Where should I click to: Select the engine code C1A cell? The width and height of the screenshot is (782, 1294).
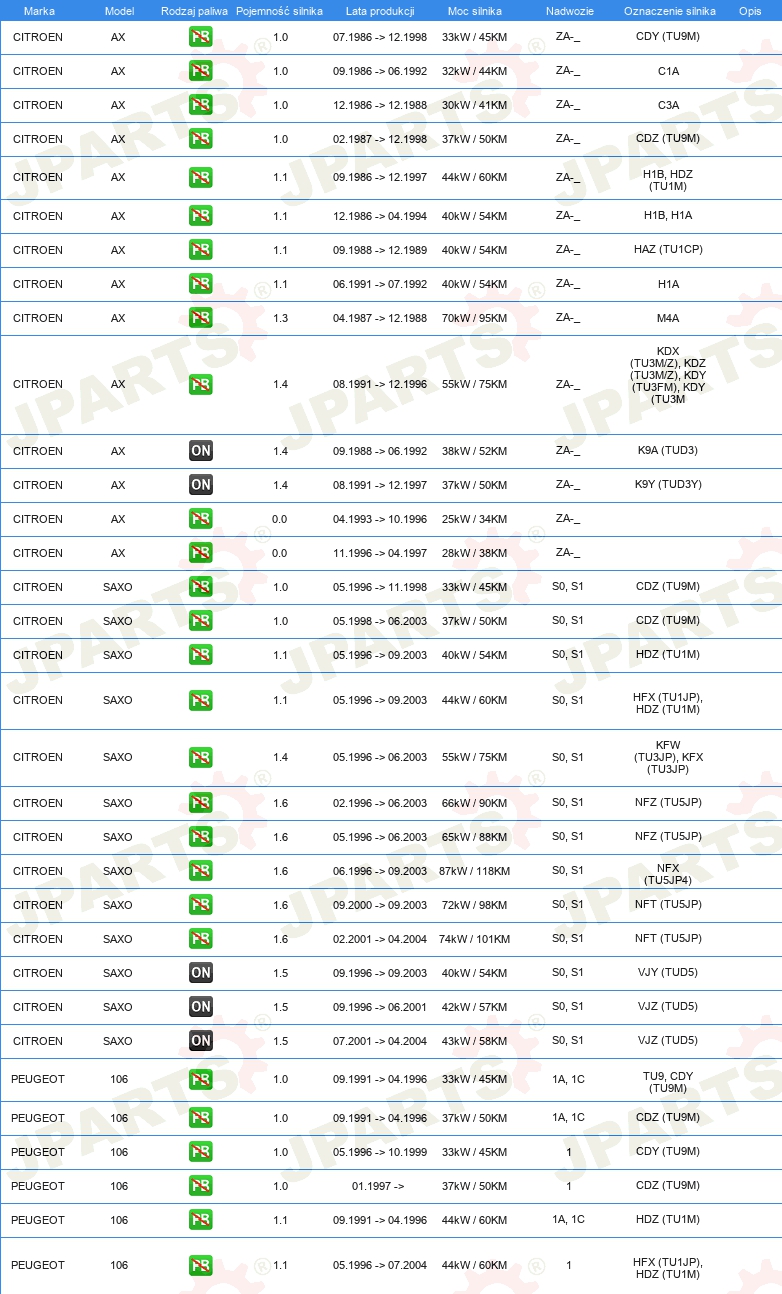click(x=668, y=72)
